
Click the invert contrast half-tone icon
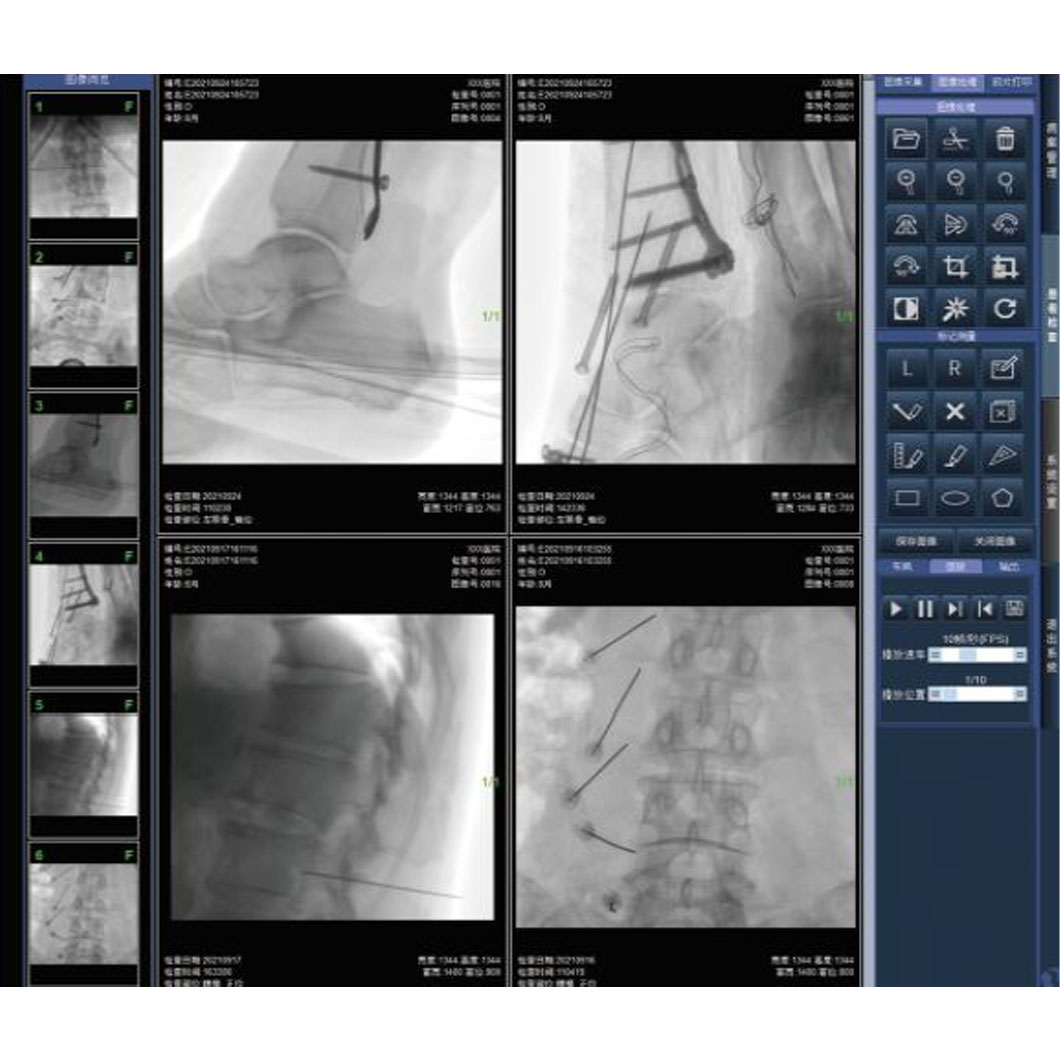[907, 309]
